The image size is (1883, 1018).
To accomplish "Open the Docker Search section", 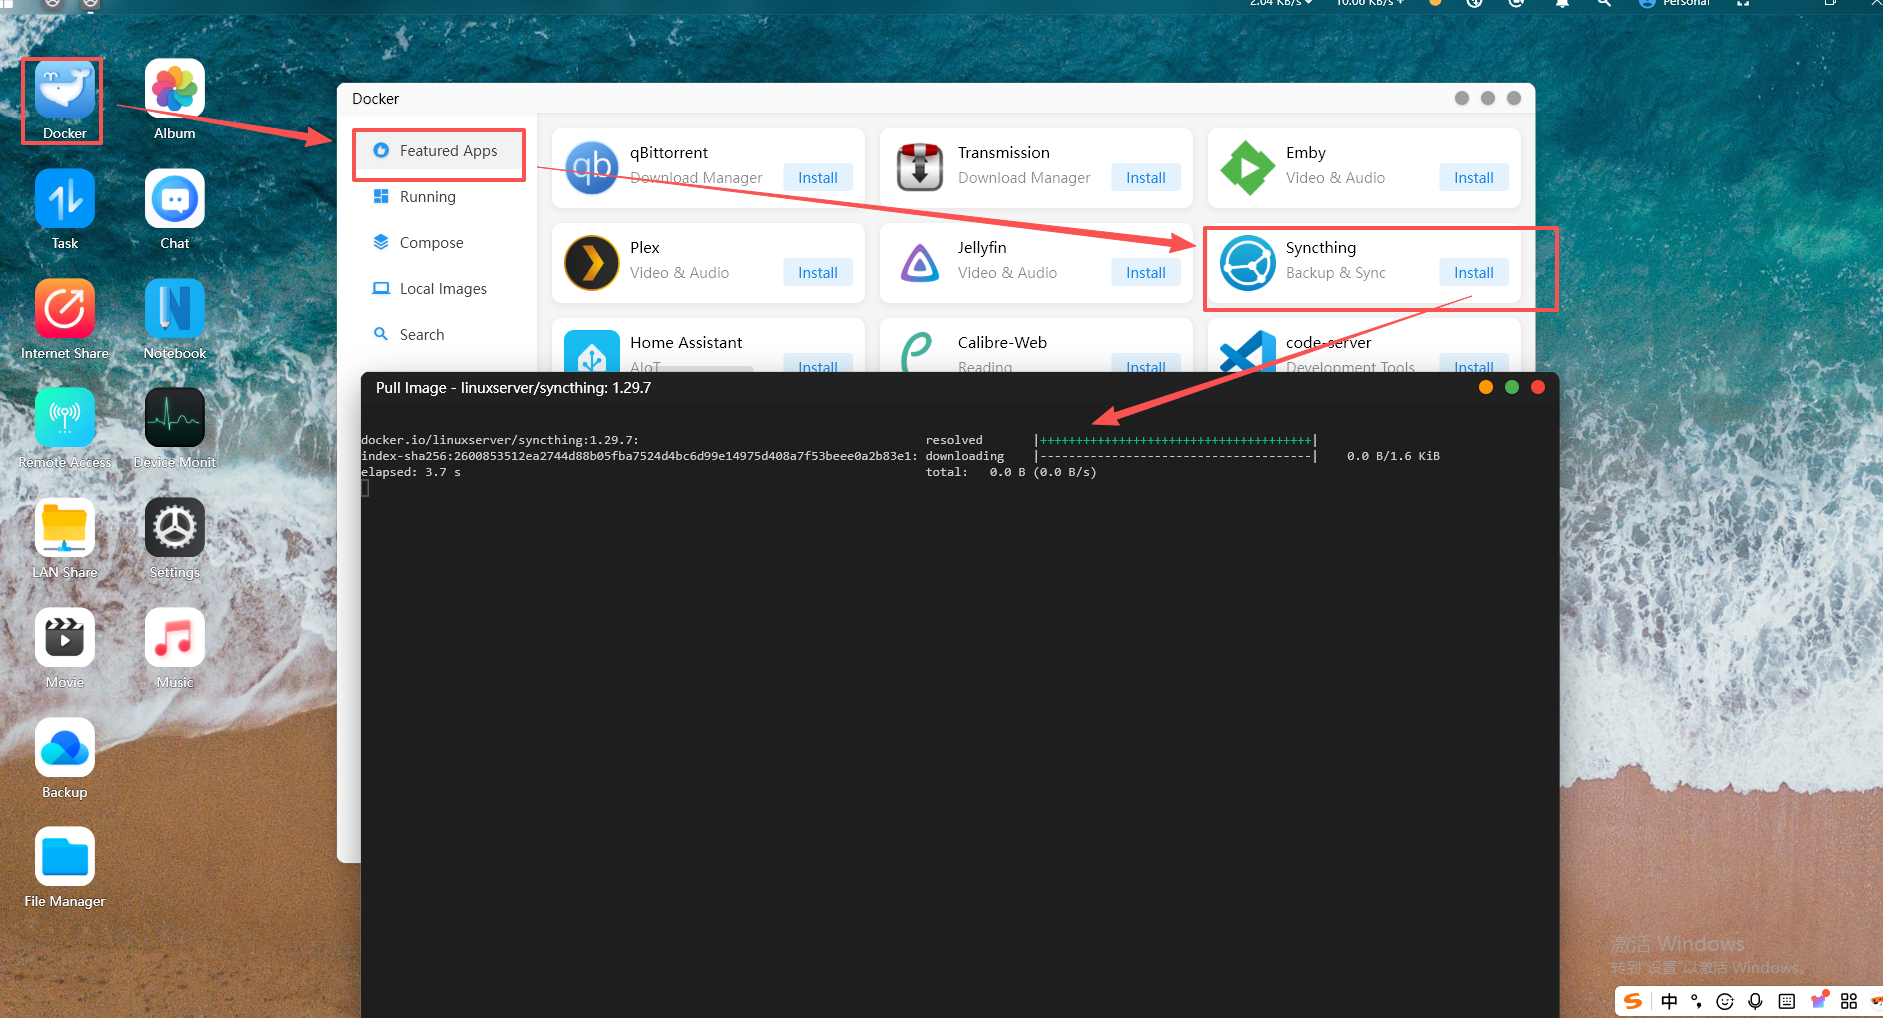I will 438,335.
